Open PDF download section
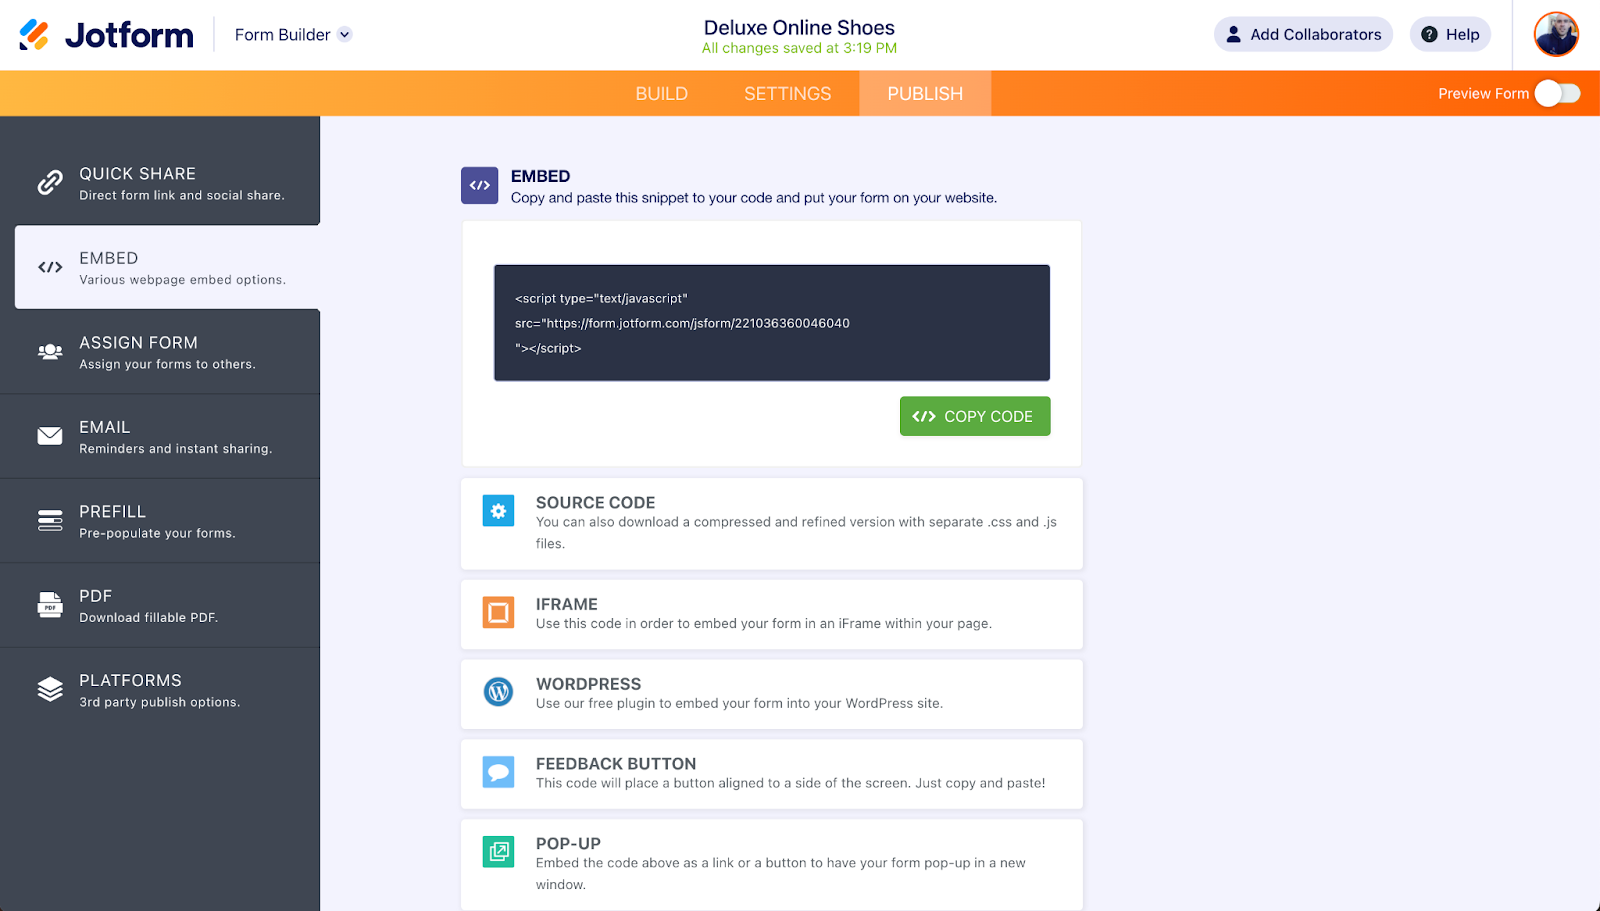1600x911 pixels. point(160,605)
